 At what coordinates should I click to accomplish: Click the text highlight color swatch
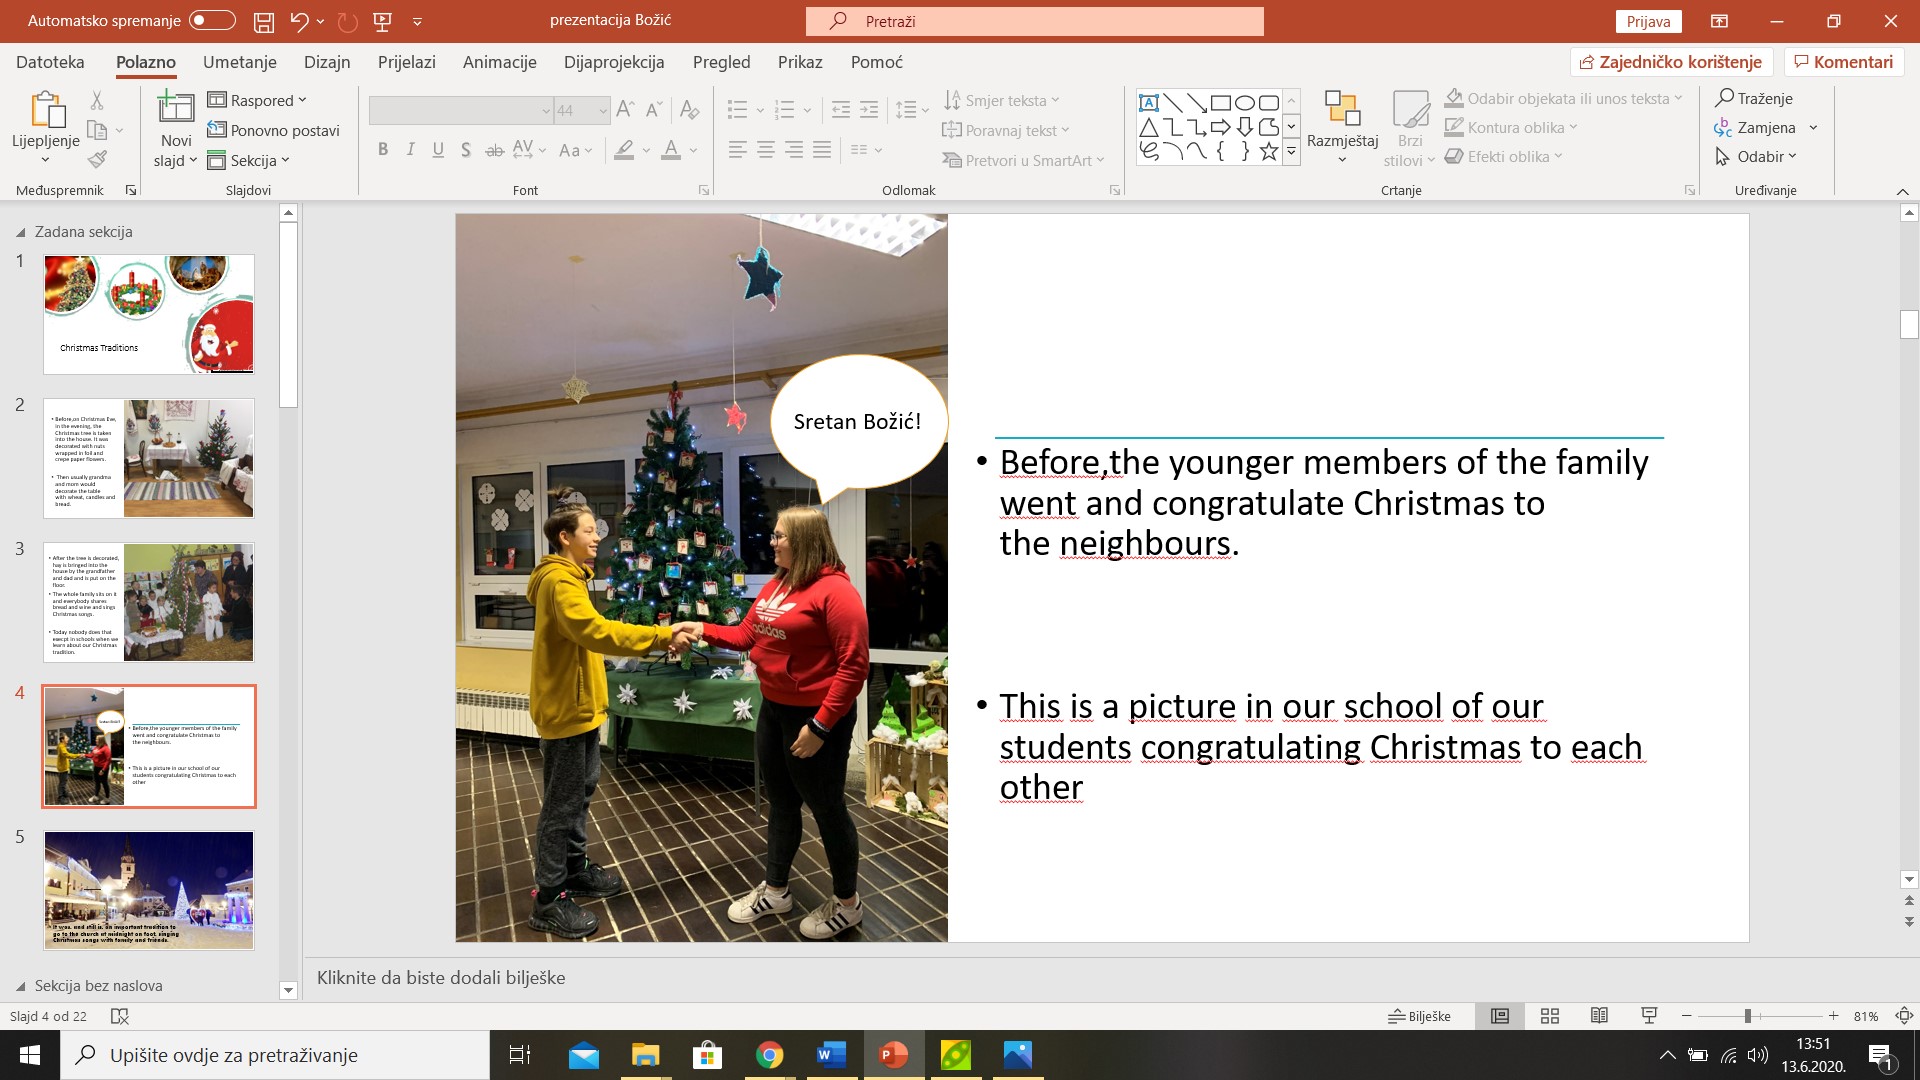click(624, 150)
